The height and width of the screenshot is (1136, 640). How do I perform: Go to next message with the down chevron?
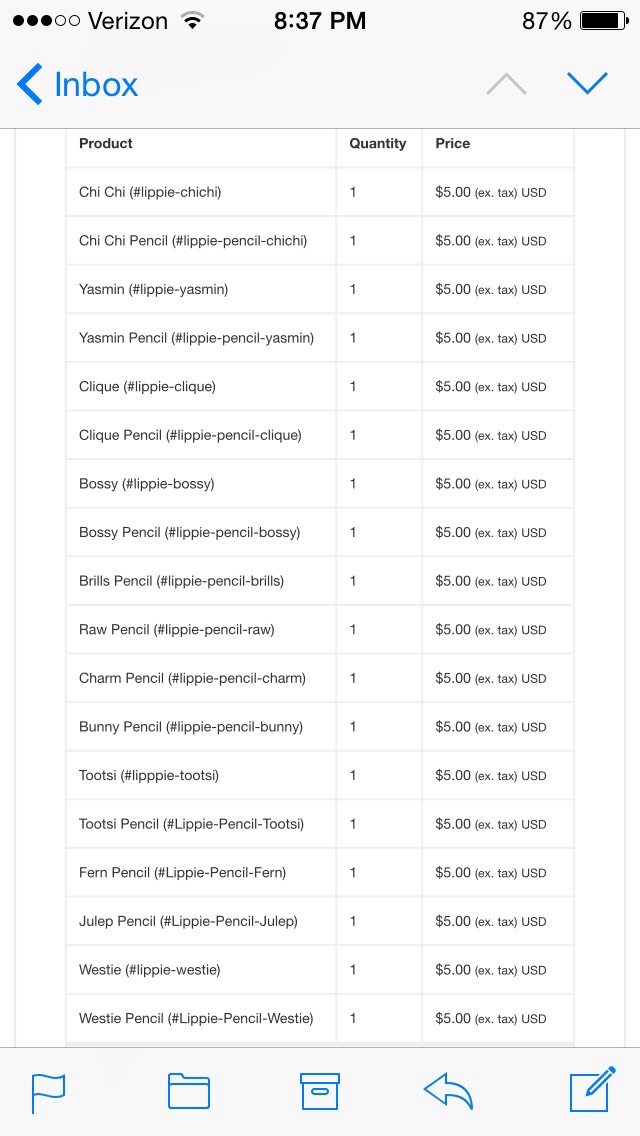(587, 83)
